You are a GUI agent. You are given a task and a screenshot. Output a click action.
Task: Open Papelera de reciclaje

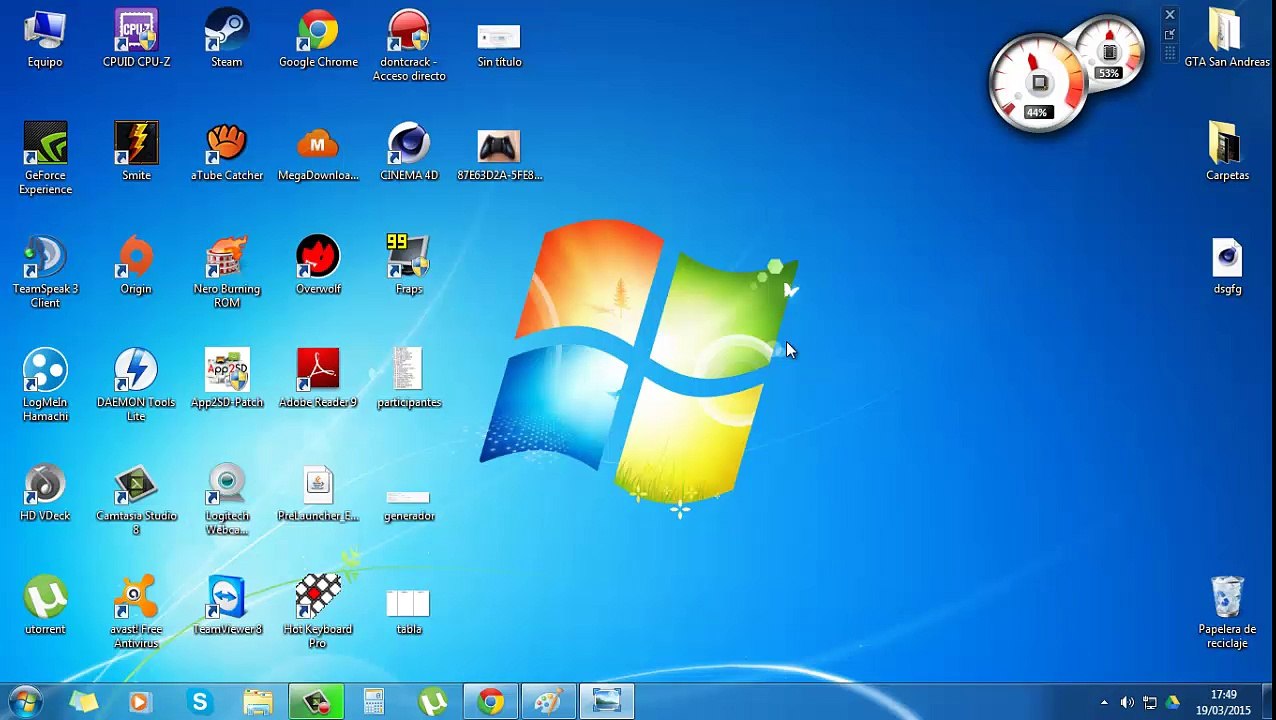[x=1227, y=613]
